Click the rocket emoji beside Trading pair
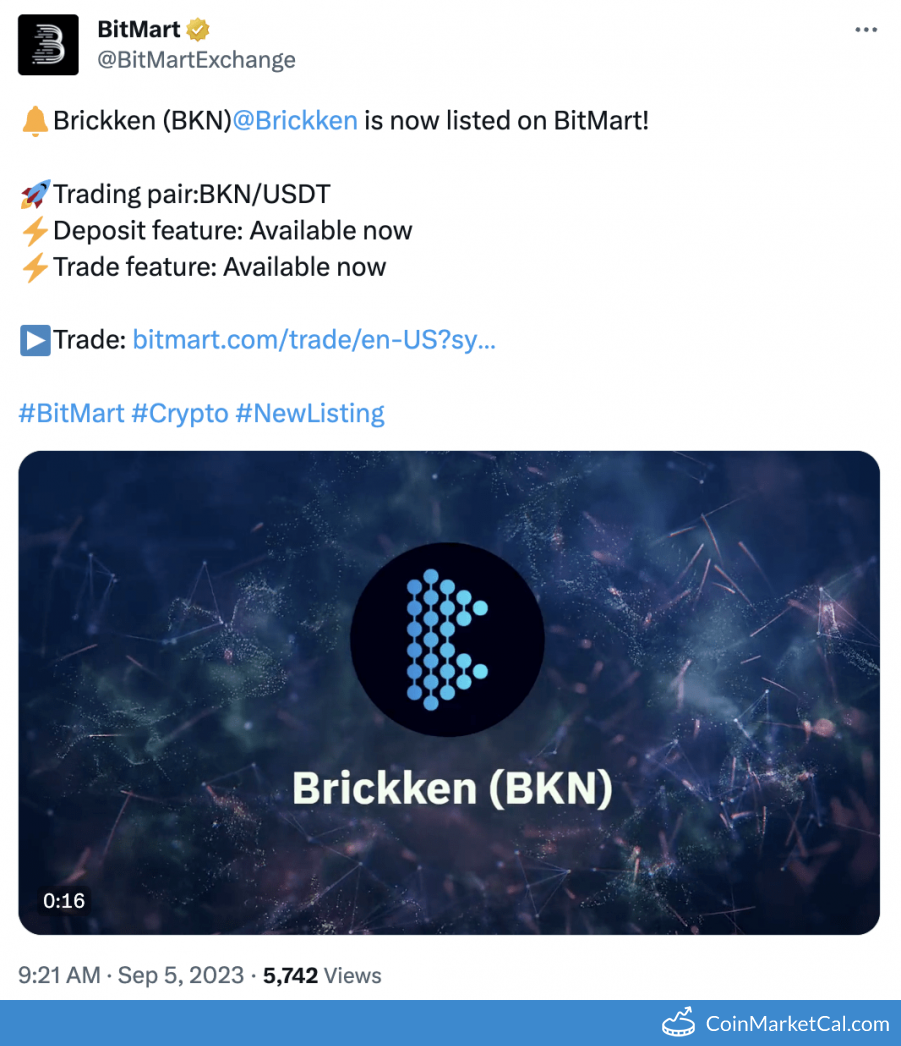The width and height of the screenshot is (901, 1046). pos(34,194)
